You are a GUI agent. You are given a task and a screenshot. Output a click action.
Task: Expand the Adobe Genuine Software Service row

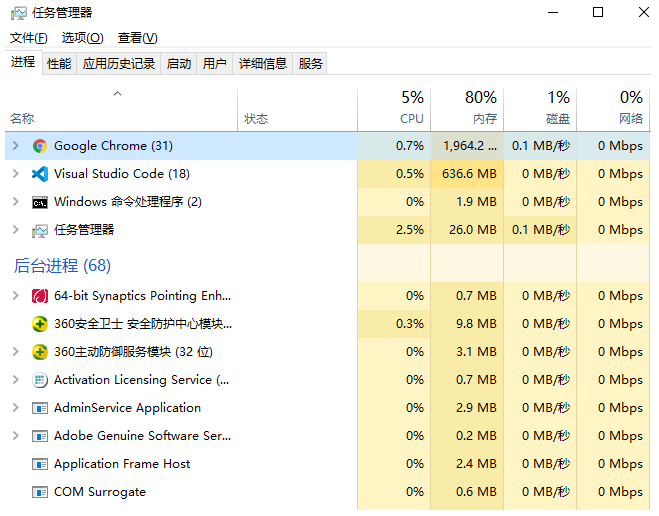[x=15, y=436]
